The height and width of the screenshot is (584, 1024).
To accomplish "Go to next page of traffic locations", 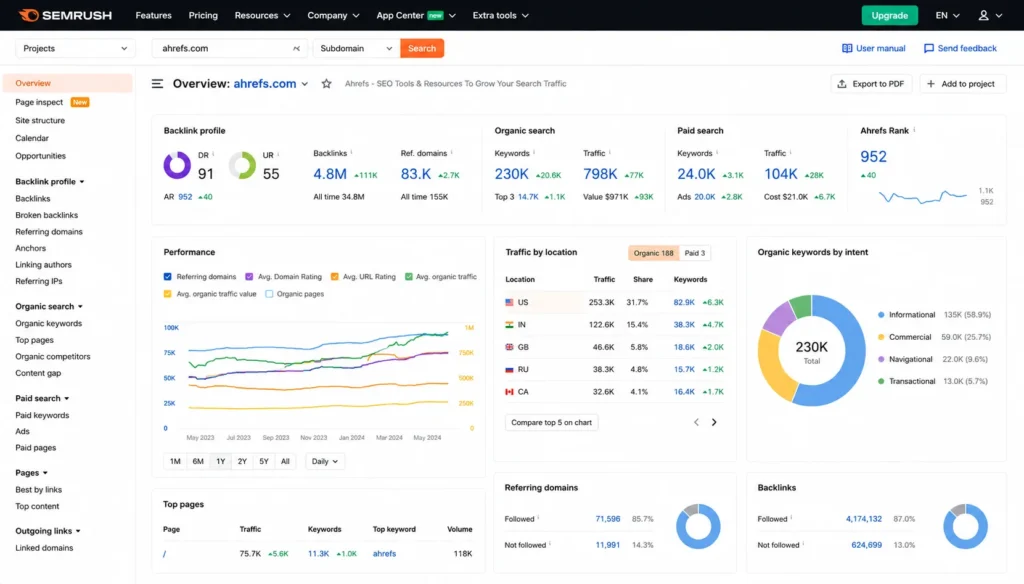I will tap(714, 423).
